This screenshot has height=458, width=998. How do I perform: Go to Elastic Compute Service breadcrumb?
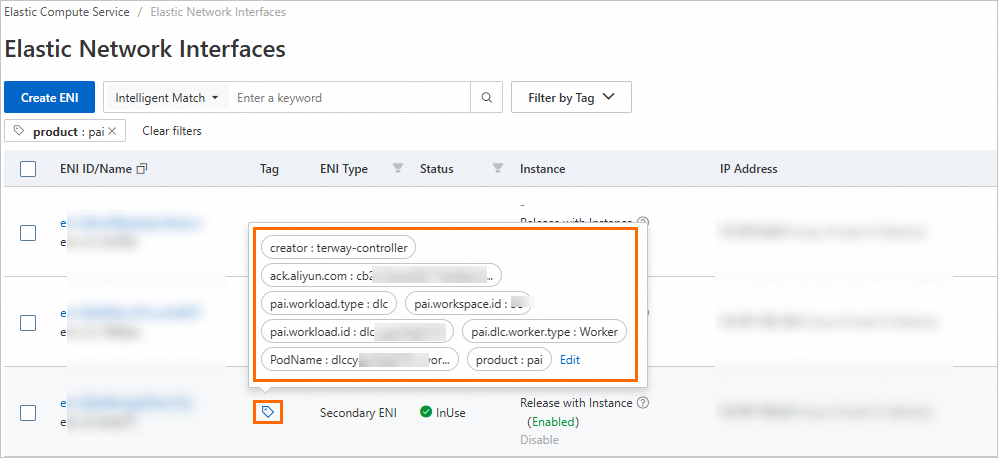(67, 11)
